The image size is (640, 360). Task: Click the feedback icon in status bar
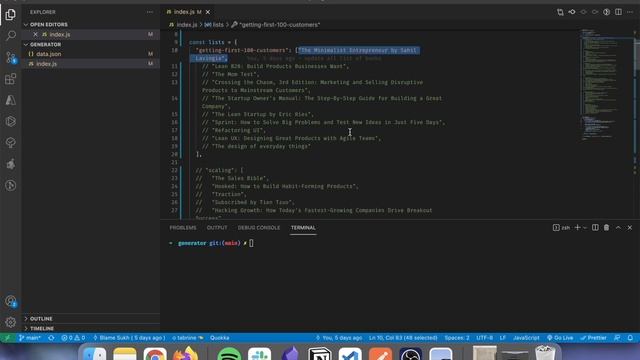pos(618,338)
